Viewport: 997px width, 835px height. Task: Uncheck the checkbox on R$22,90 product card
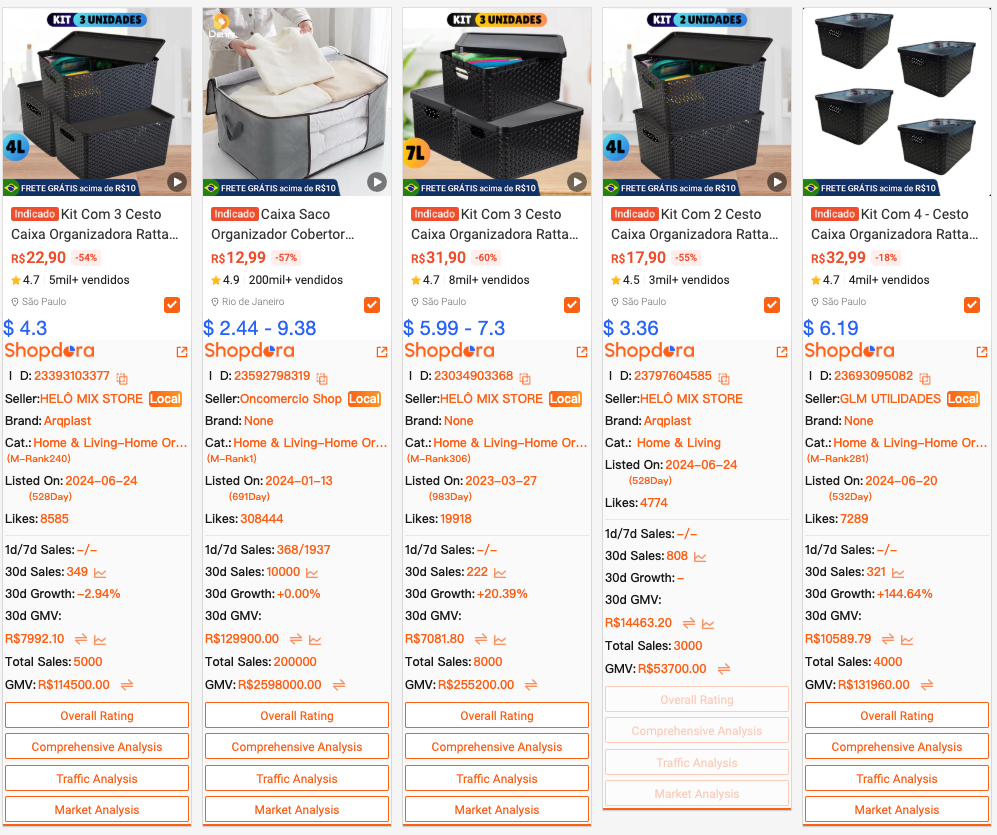coord(172,305)
